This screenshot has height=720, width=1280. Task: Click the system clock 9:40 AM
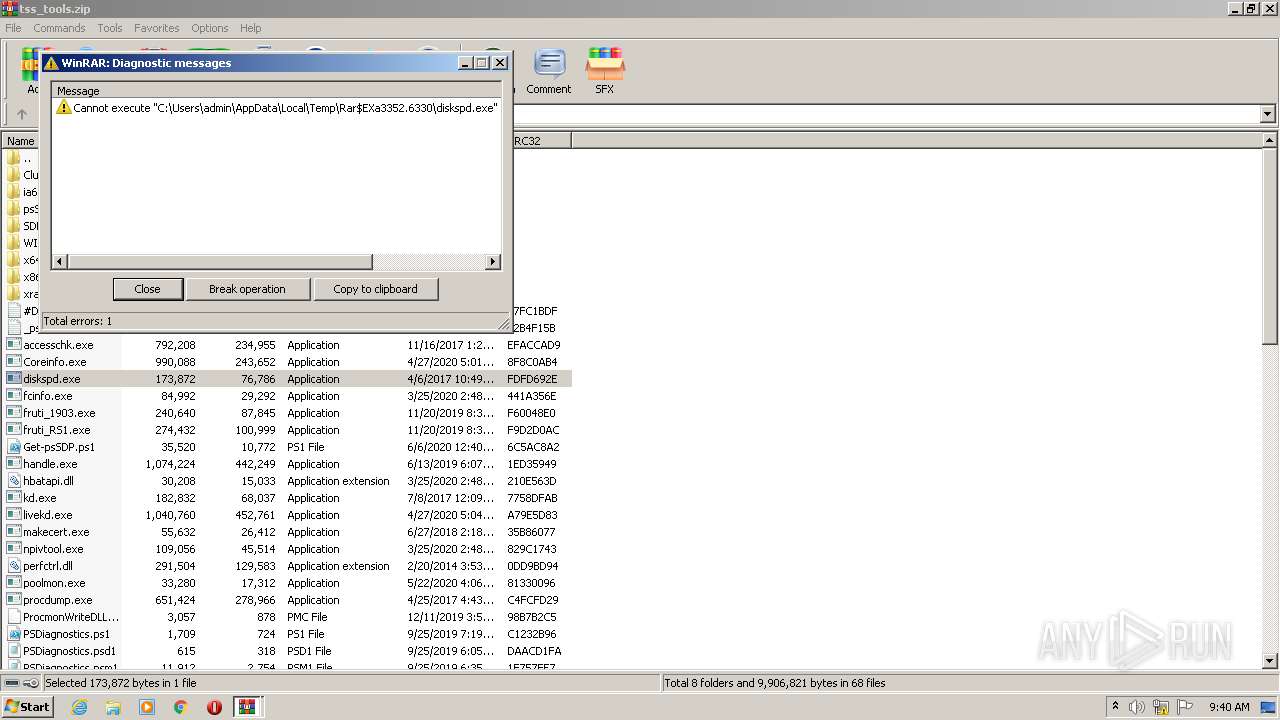[1229, 707]
